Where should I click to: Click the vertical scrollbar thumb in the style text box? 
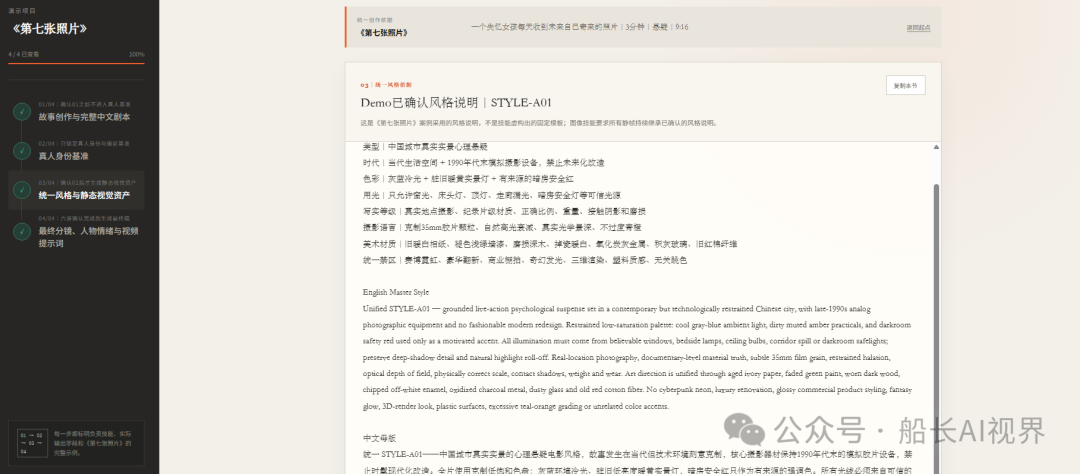click(x=936, y=329)
